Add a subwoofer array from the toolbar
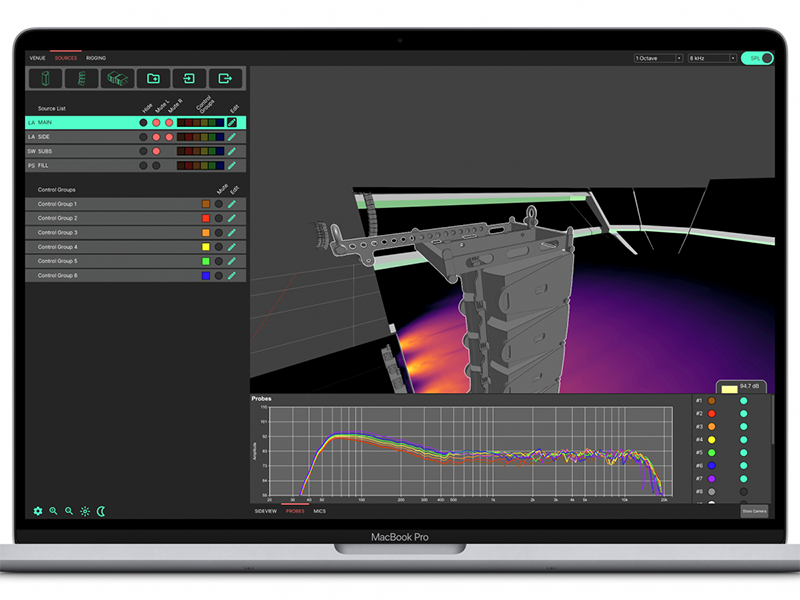This screenshot has width=800, height=600. coord(117,79)
